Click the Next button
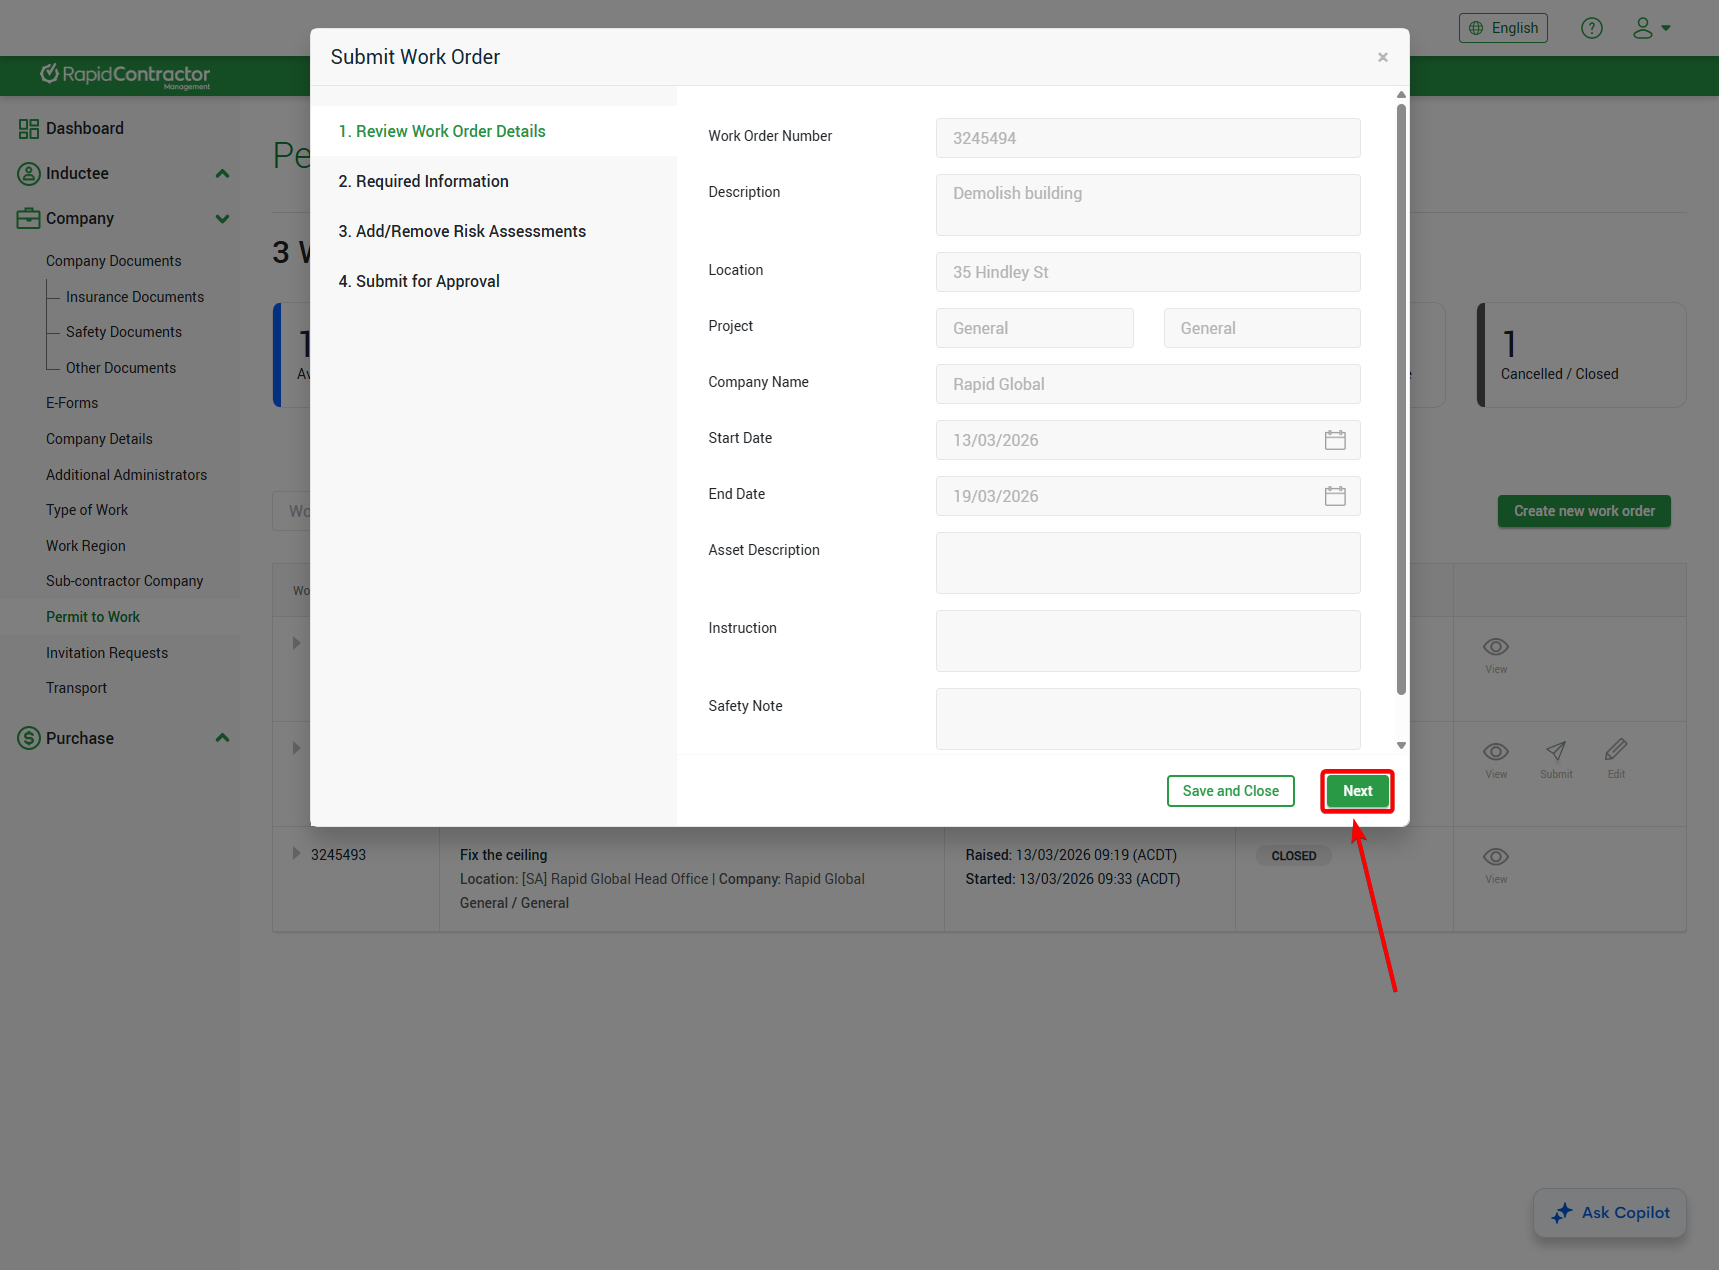1719x1270 pixels. (1356, 791)
